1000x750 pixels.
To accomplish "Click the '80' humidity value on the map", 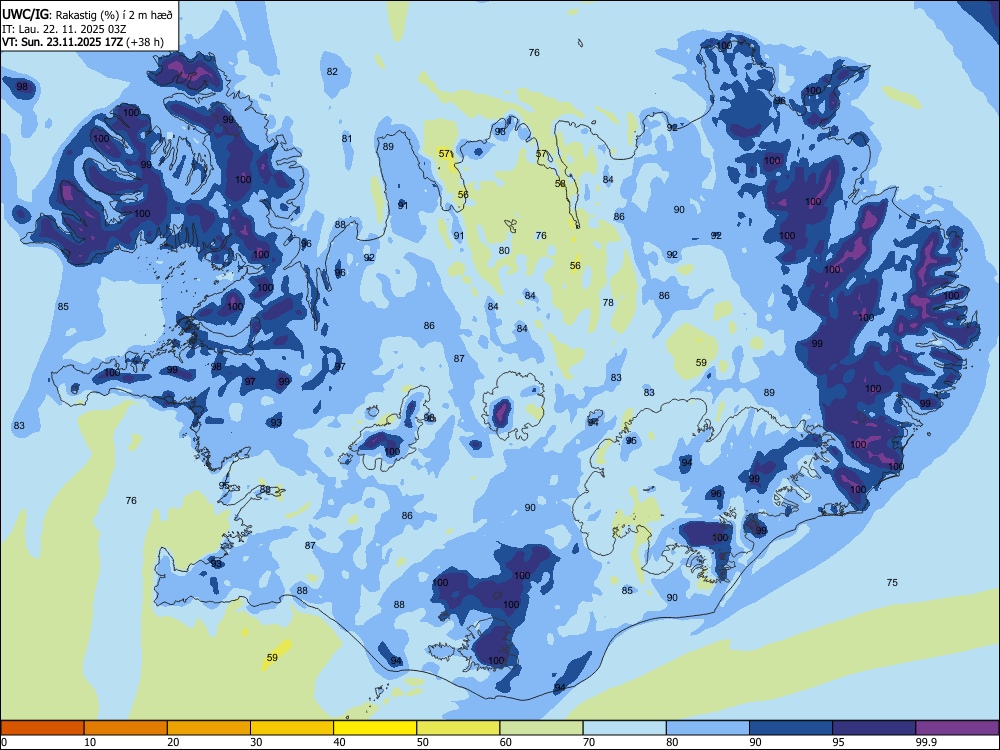I will 504,251.
